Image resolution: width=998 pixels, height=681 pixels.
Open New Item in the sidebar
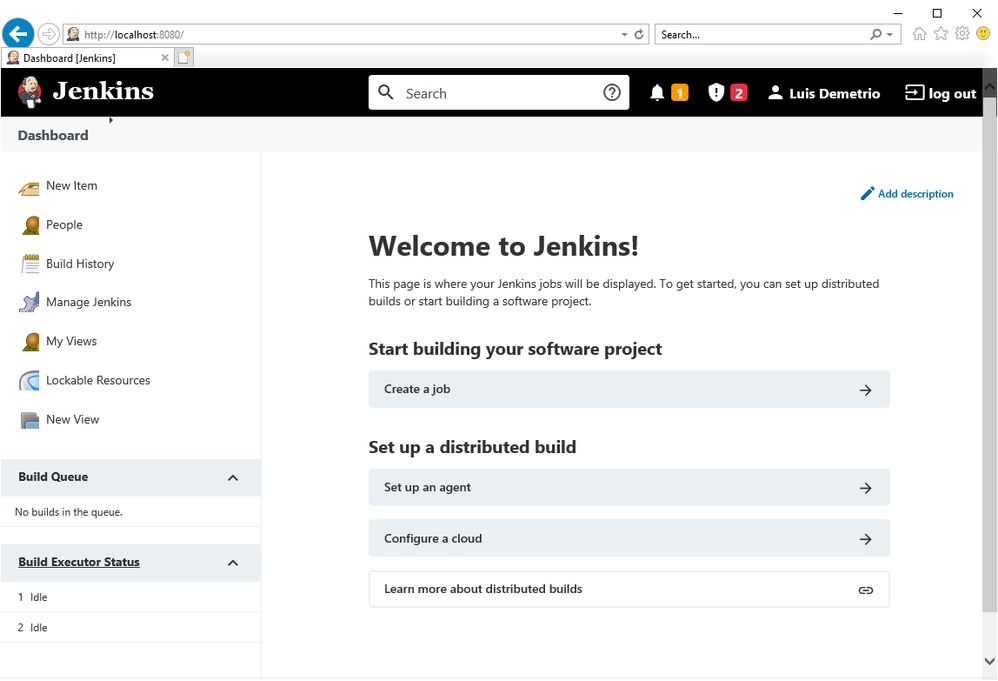pyautogui.click(x=71, y=186)
